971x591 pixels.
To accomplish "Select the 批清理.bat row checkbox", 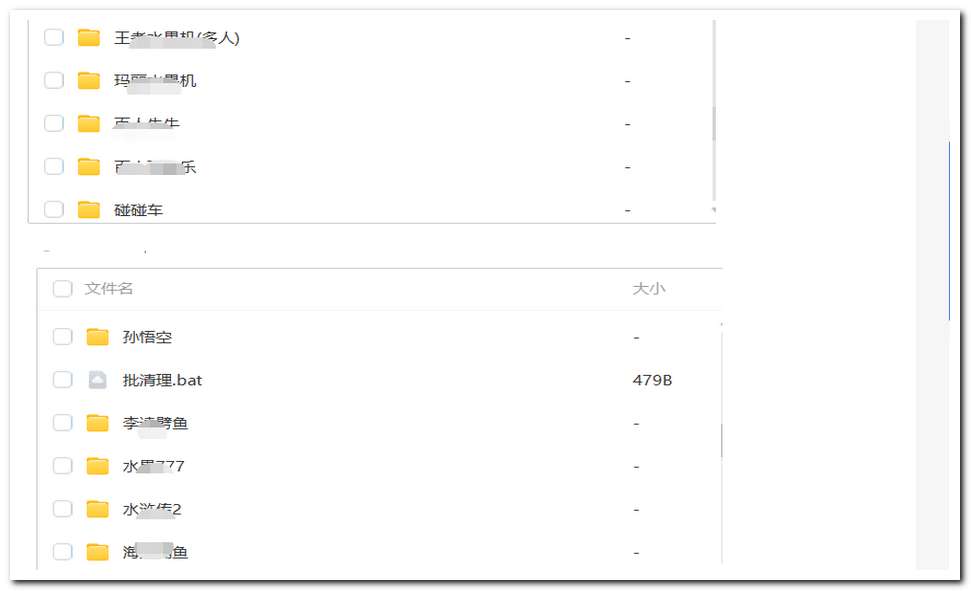I will click(x=62, y=380).
